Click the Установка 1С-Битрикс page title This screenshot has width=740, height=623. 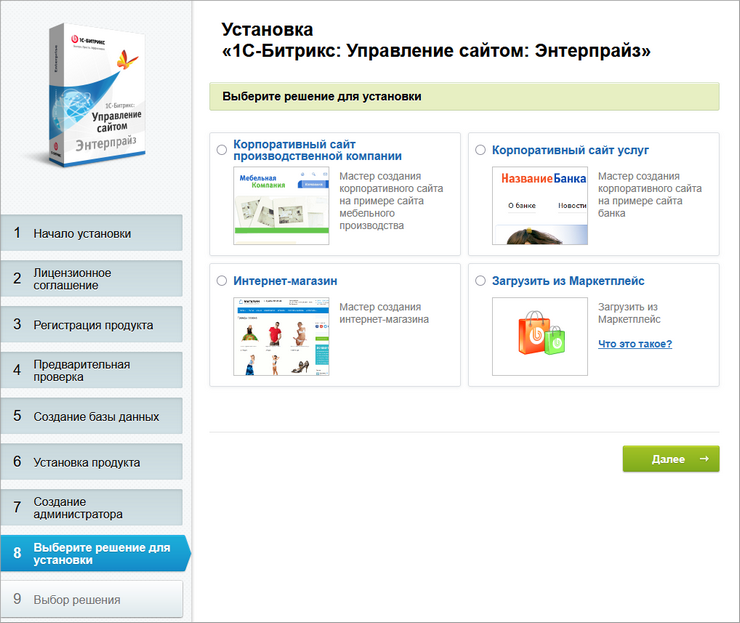436,40
